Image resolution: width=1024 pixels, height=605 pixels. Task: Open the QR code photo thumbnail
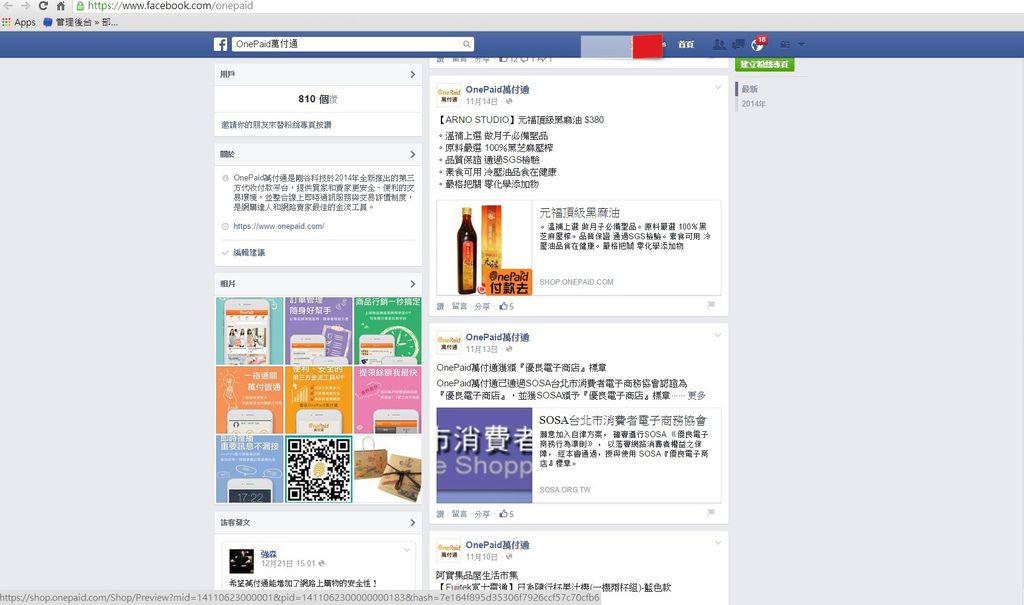(x=319, y=469)
